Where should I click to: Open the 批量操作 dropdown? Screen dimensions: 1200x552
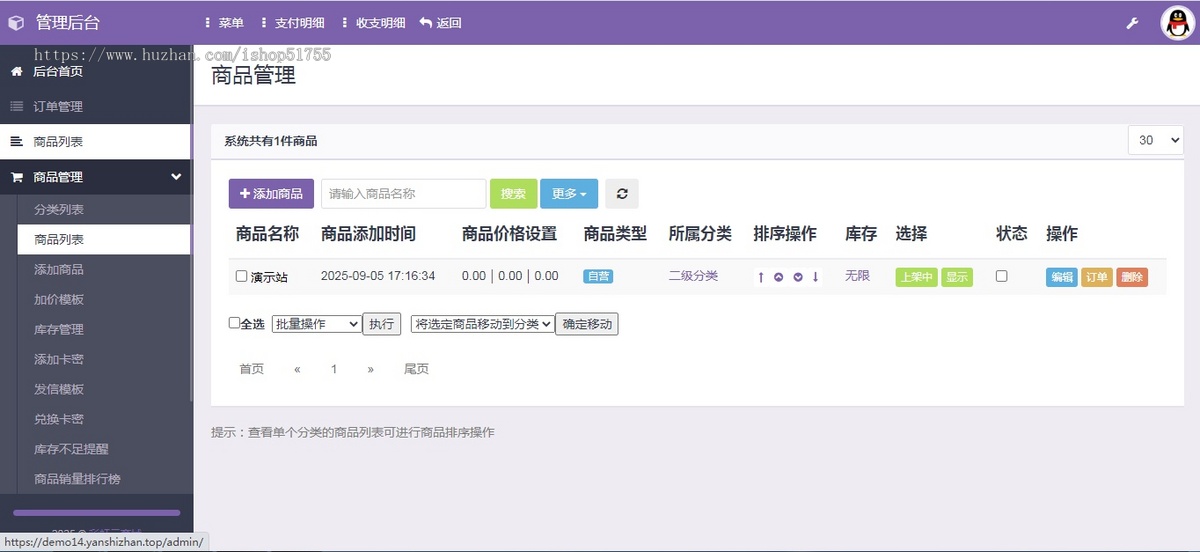tap(316, 324)
